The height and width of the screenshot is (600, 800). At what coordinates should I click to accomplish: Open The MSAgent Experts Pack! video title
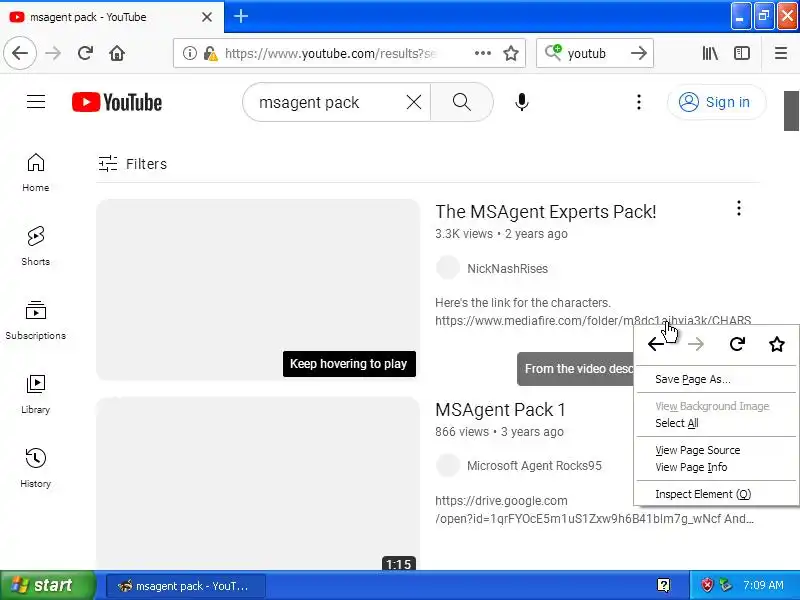coord(545,212)
